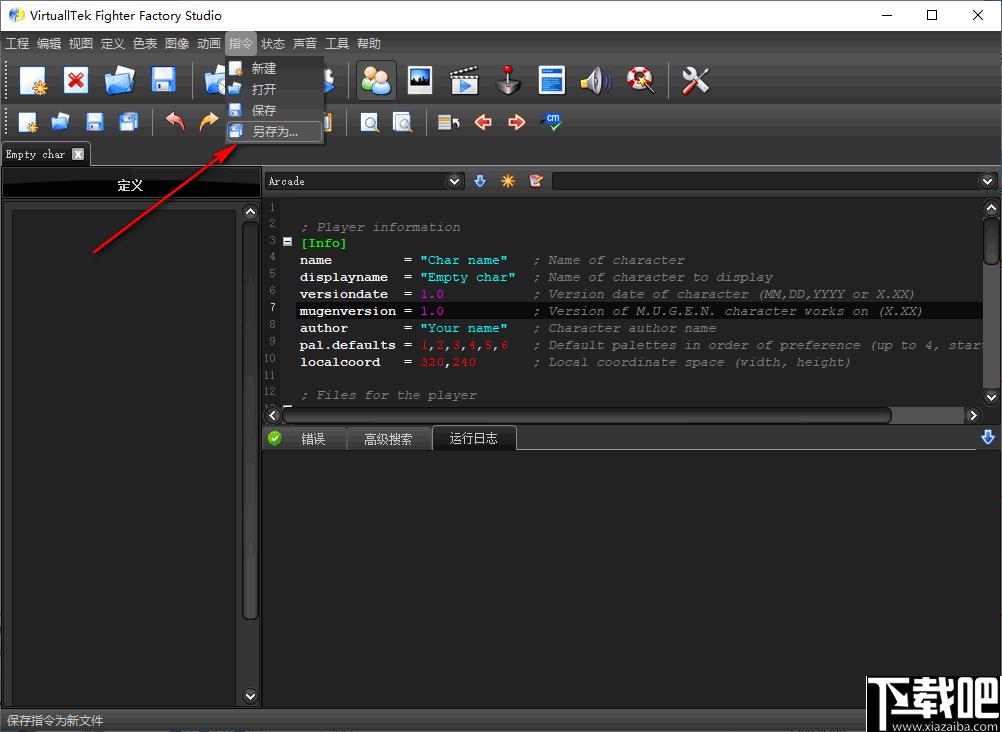This screenshot has width=1002, height=732.
Task: Select 打开 in the dropdown menu
Action: point(275,89)
